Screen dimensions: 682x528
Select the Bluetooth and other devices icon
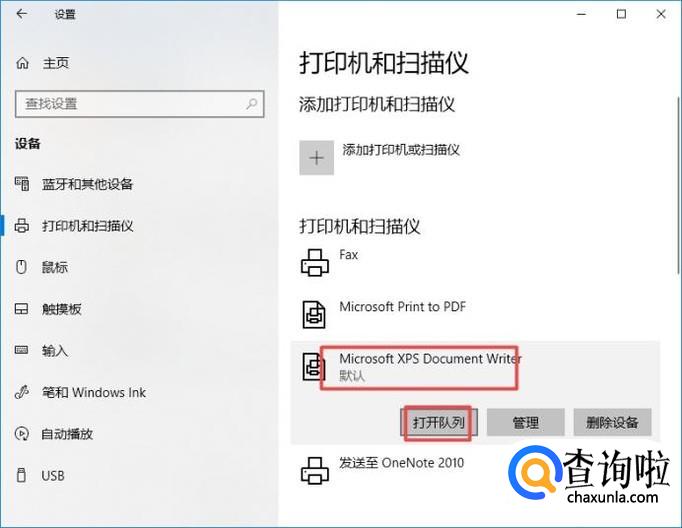pos(22,184)
